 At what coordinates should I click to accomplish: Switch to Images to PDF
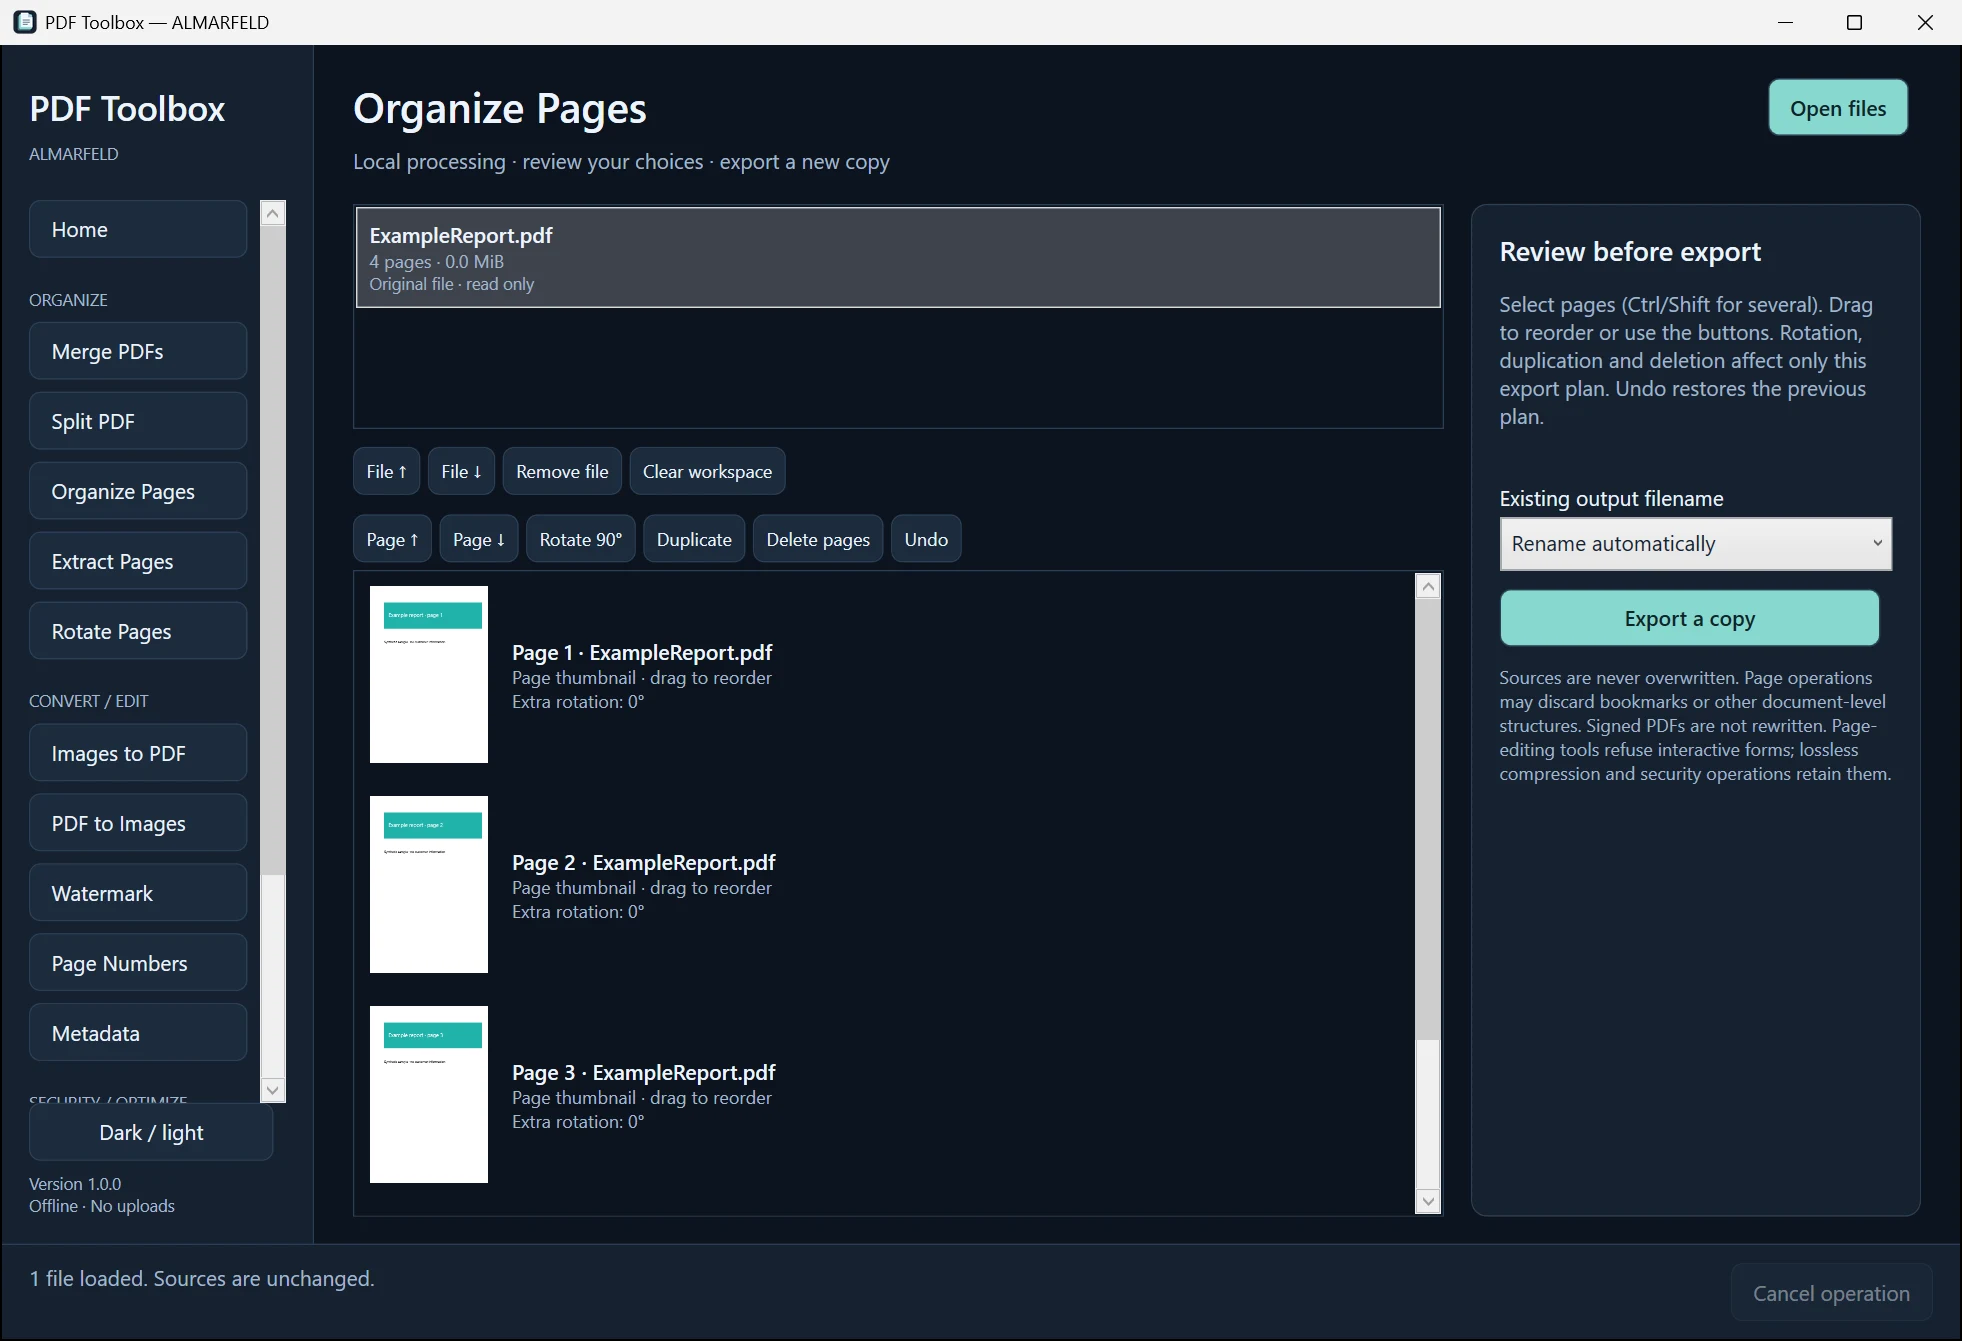138,753
